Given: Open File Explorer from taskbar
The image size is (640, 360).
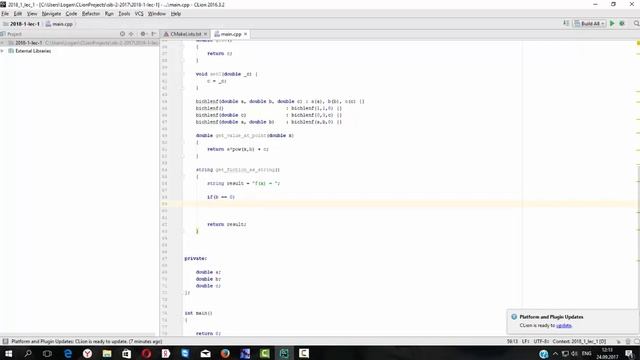Looking at the screenshot, I should (107, 353).
